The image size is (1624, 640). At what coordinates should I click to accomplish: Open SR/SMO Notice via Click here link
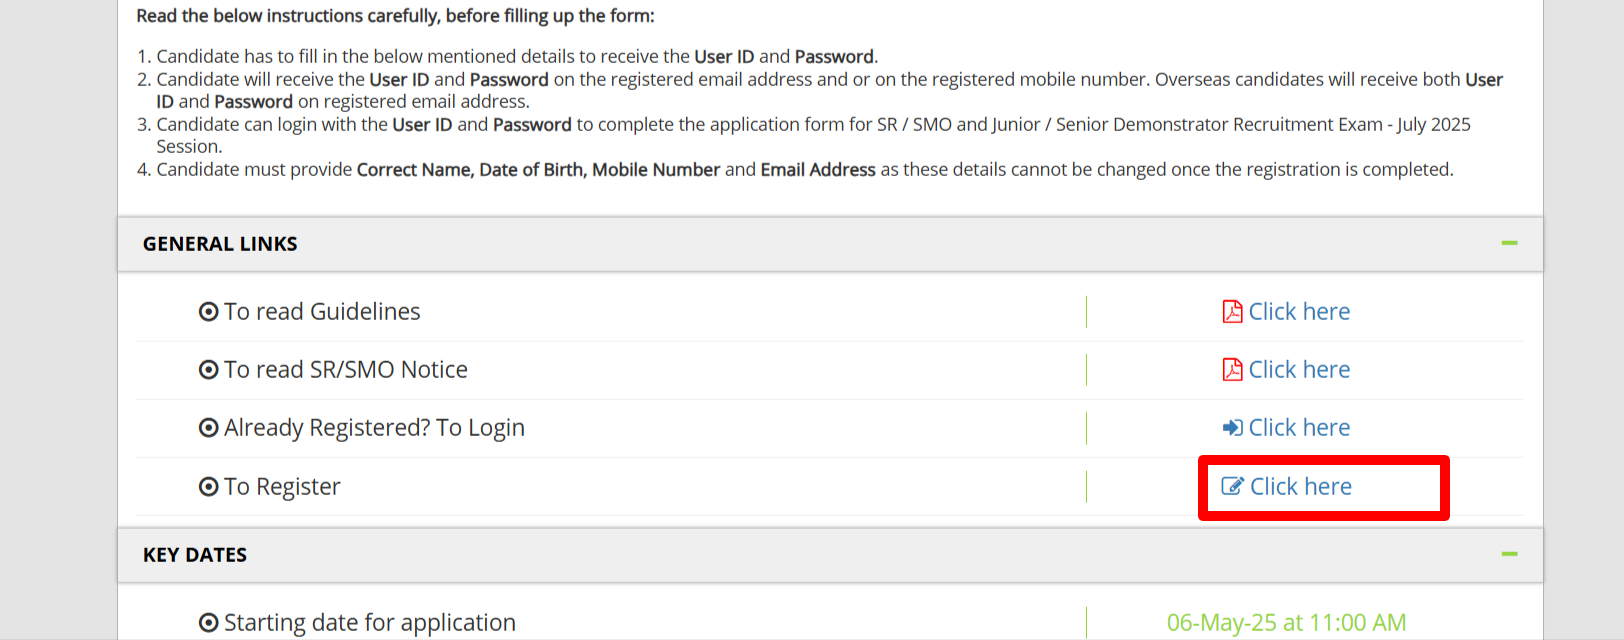(1299, 370)
